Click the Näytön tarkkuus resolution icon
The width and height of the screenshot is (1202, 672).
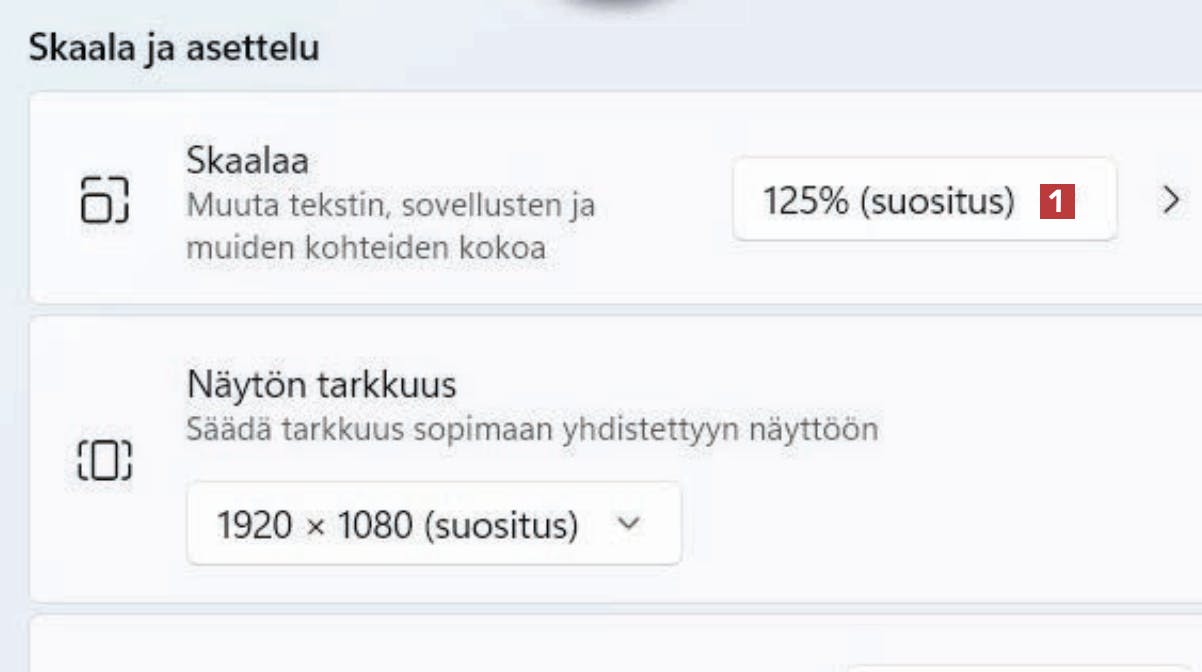[104, 460]
